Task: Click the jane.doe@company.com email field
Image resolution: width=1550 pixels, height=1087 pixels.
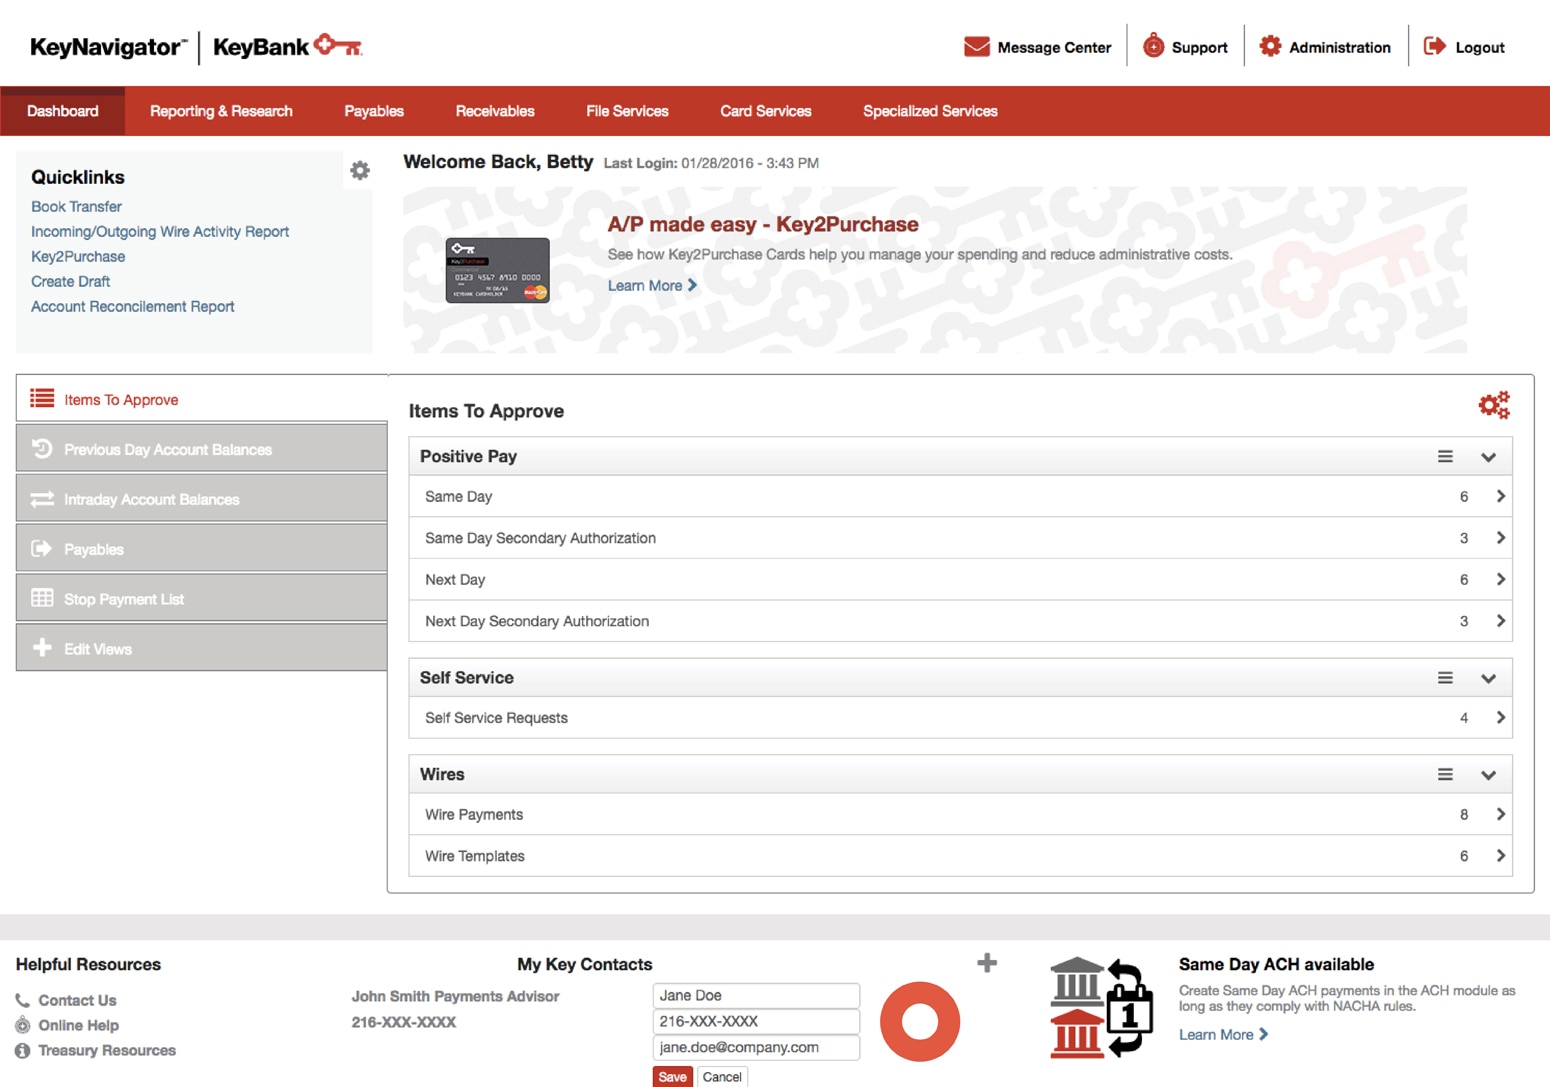Action: [756, 1047]
